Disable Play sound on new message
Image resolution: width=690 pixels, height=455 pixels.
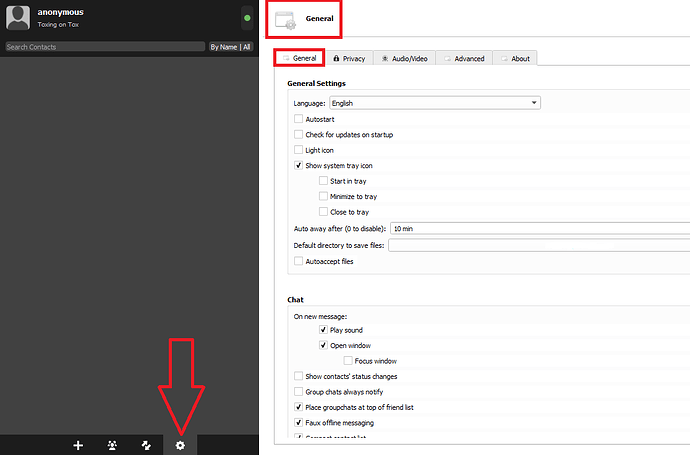323,329
